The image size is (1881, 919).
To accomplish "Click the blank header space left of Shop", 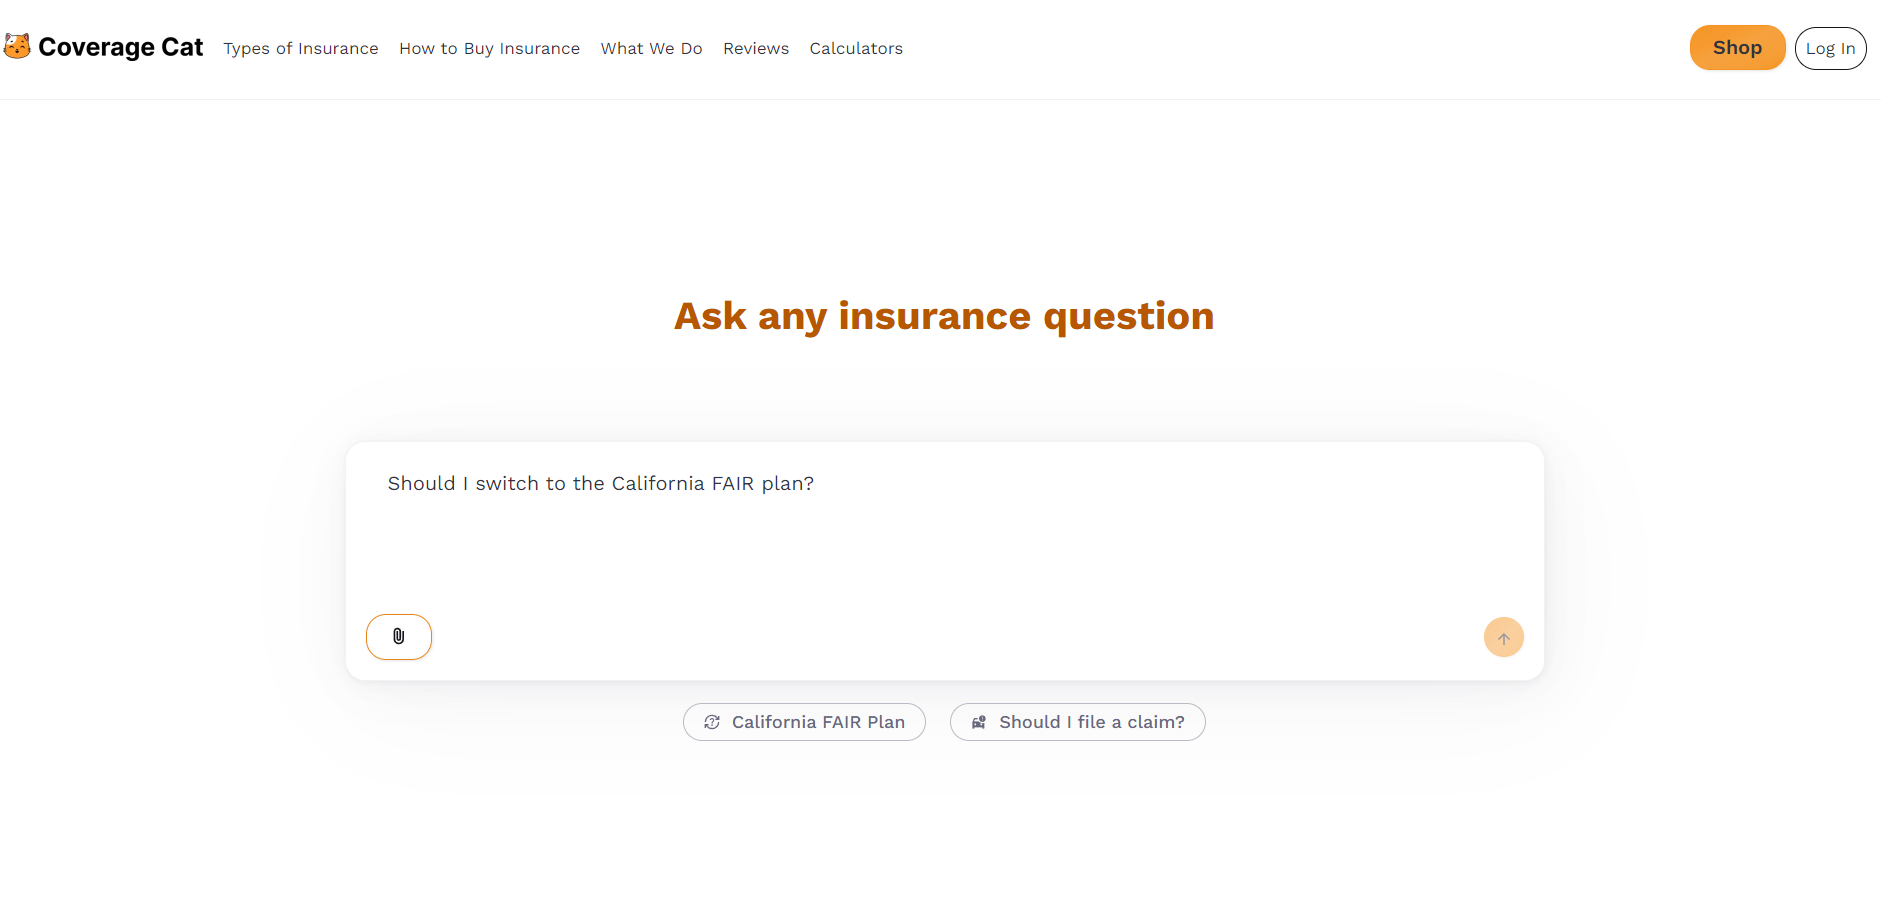I will [1300, 48].
